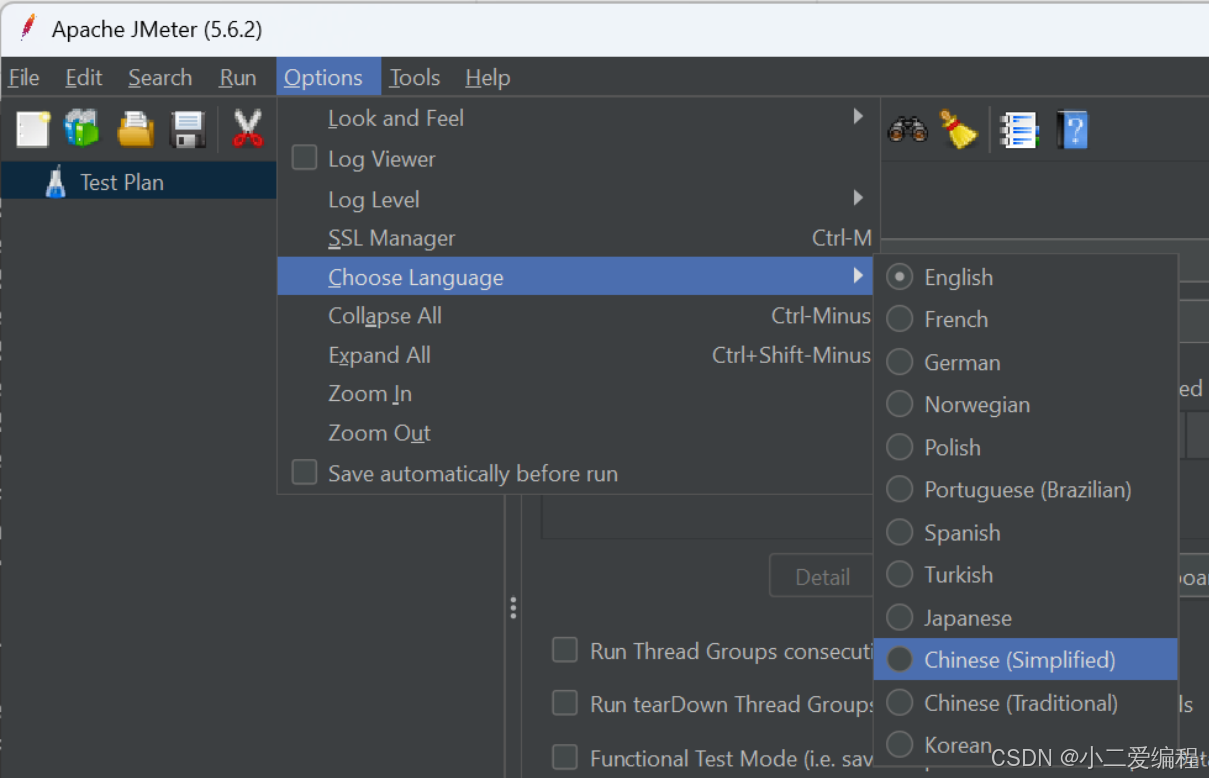Enable Functional Test Mode checkbox
This screenshot has height=778, width=1209.
click(565, 757)
